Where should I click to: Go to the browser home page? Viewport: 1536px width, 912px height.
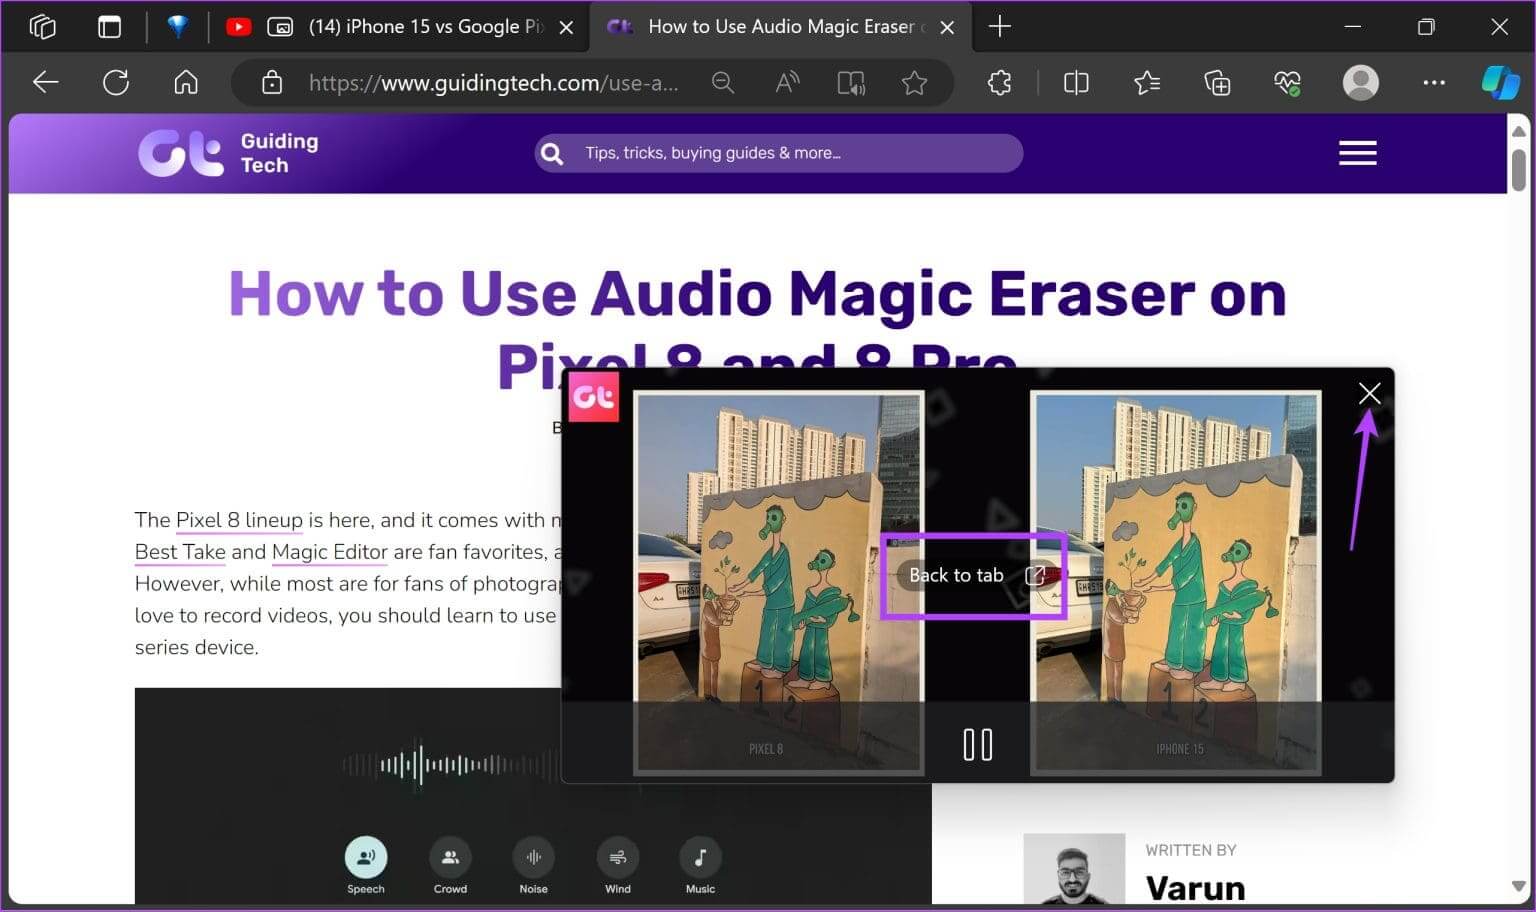tap(186, 83)
